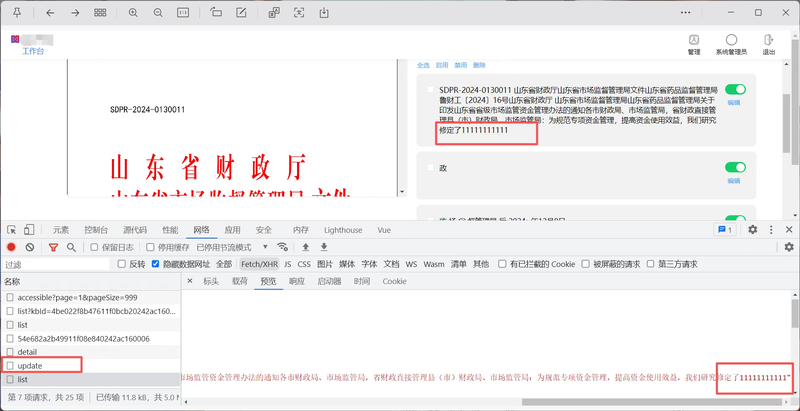Screen dimensions: 800x411
Task: Filter requests by 全部 all types
Action: (x=223, y=264)
